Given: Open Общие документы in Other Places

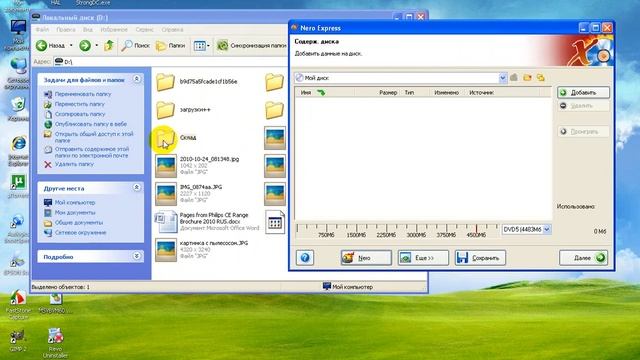Looking at the screenshot, I should (x=79, y=222).
